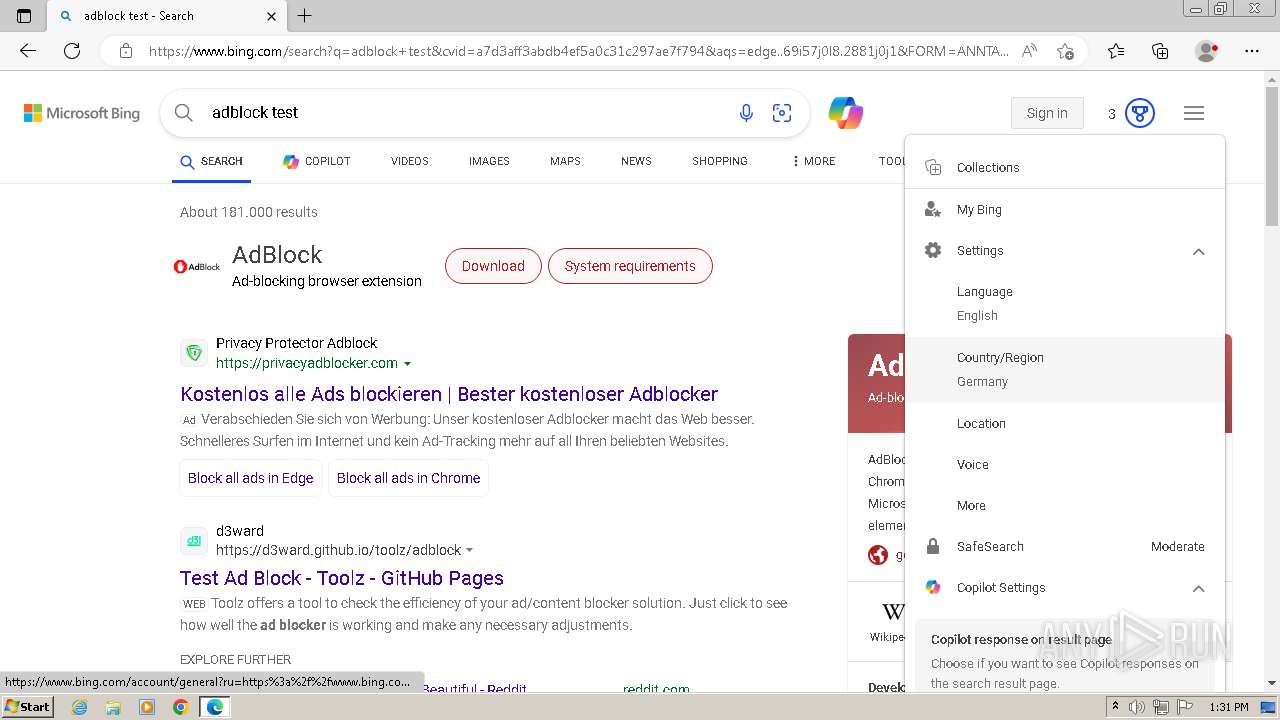This screenshot has height=720, width=1280.
Task: Close the adblock test tab
Action: (x=272, y=16)
